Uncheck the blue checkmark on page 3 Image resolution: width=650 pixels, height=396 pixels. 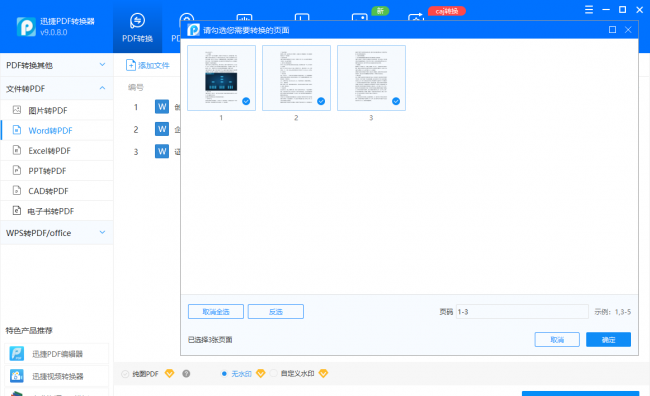click(x=396, y=101)
